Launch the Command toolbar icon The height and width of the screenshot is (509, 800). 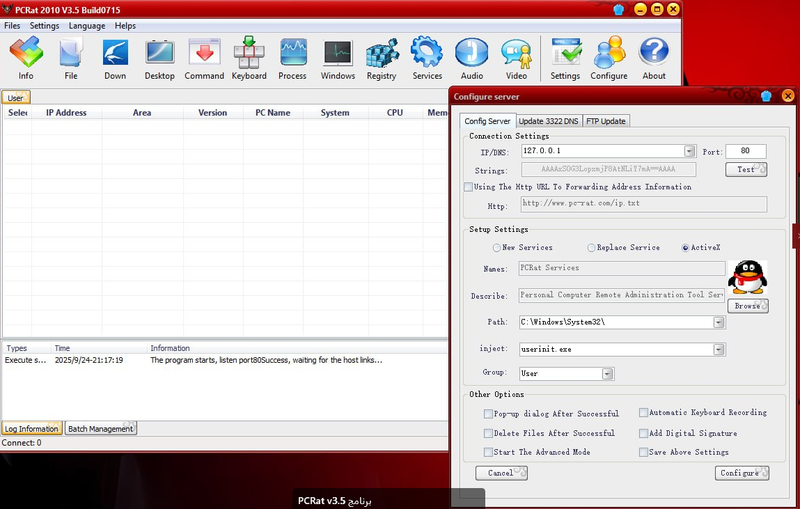point(204,58)
